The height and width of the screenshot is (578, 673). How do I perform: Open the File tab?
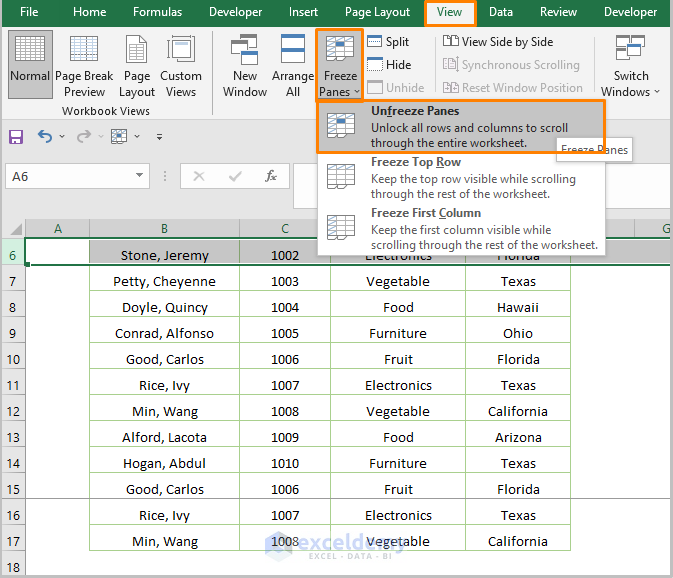point(29,12)
